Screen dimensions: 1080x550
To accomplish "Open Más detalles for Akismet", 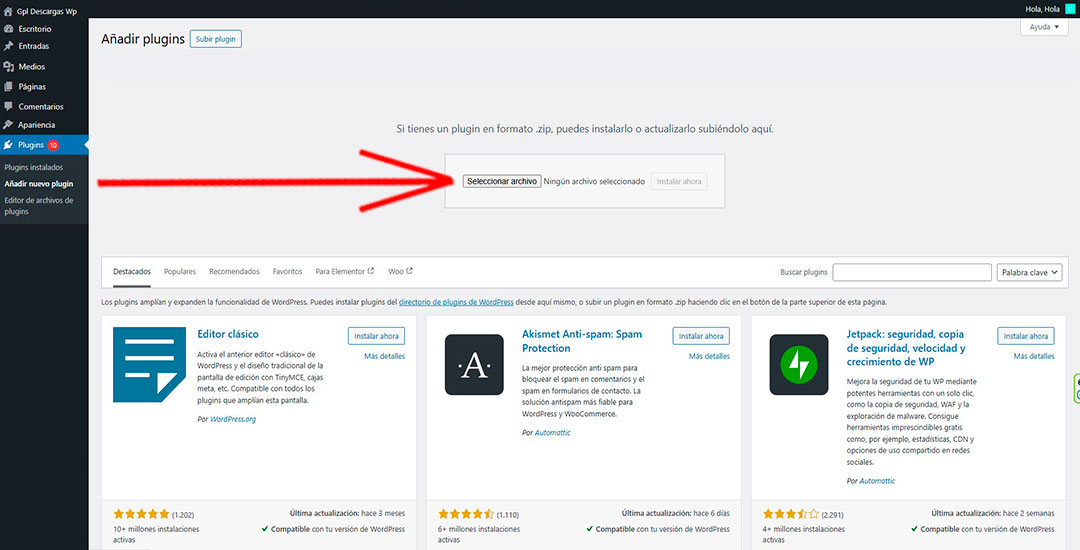I will point(709,357).
